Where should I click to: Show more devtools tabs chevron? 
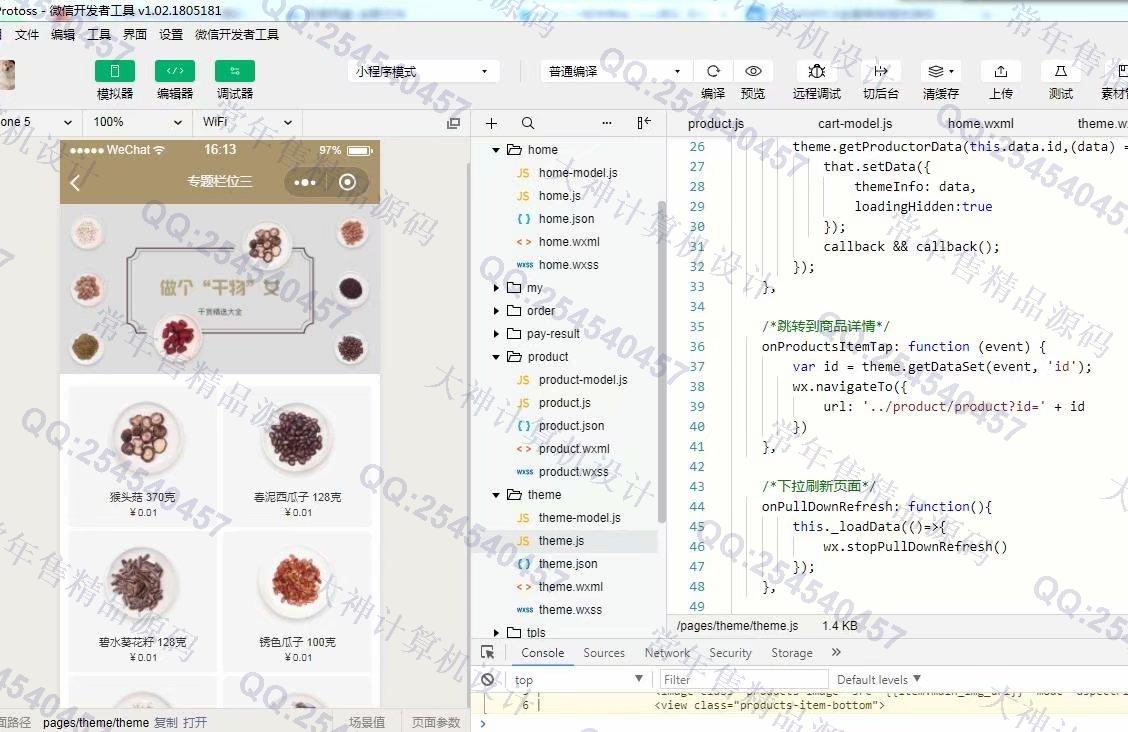pos(836,652)
